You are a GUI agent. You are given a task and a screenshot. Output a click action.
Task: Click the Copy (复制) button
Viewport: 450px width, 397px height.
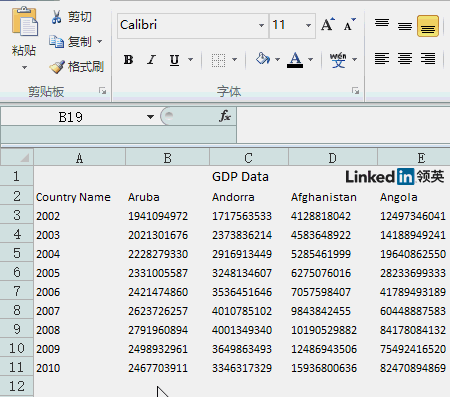[x=71, y=41]
